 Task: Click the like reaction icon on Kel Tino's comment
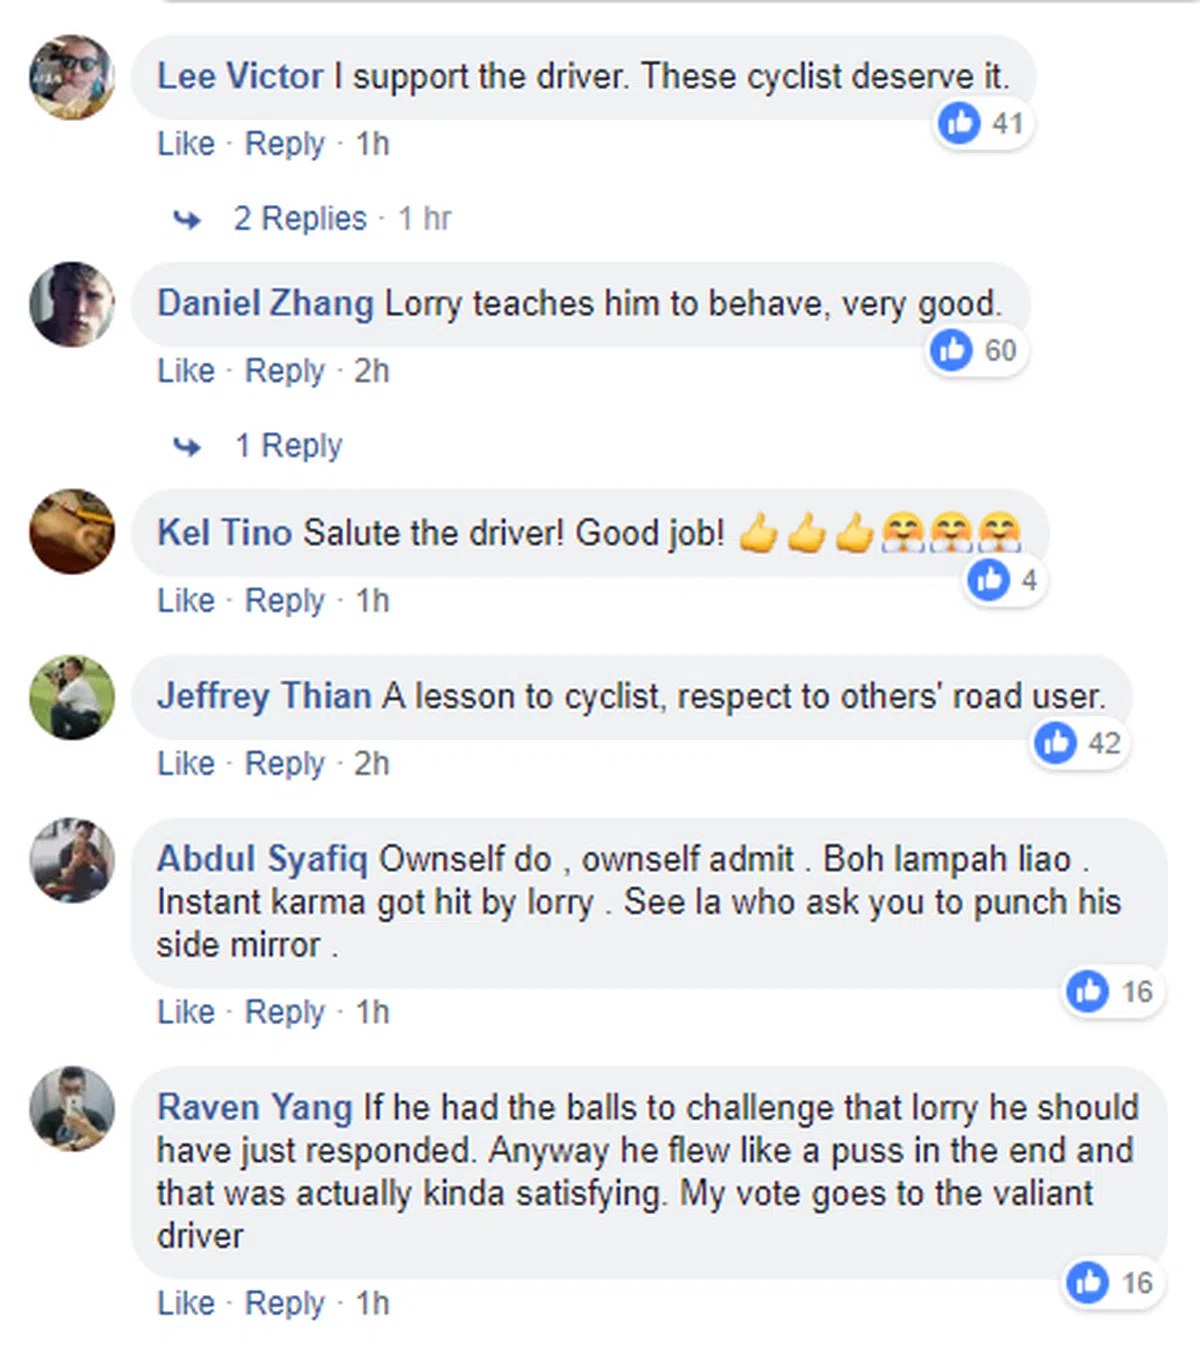point(989,580)
